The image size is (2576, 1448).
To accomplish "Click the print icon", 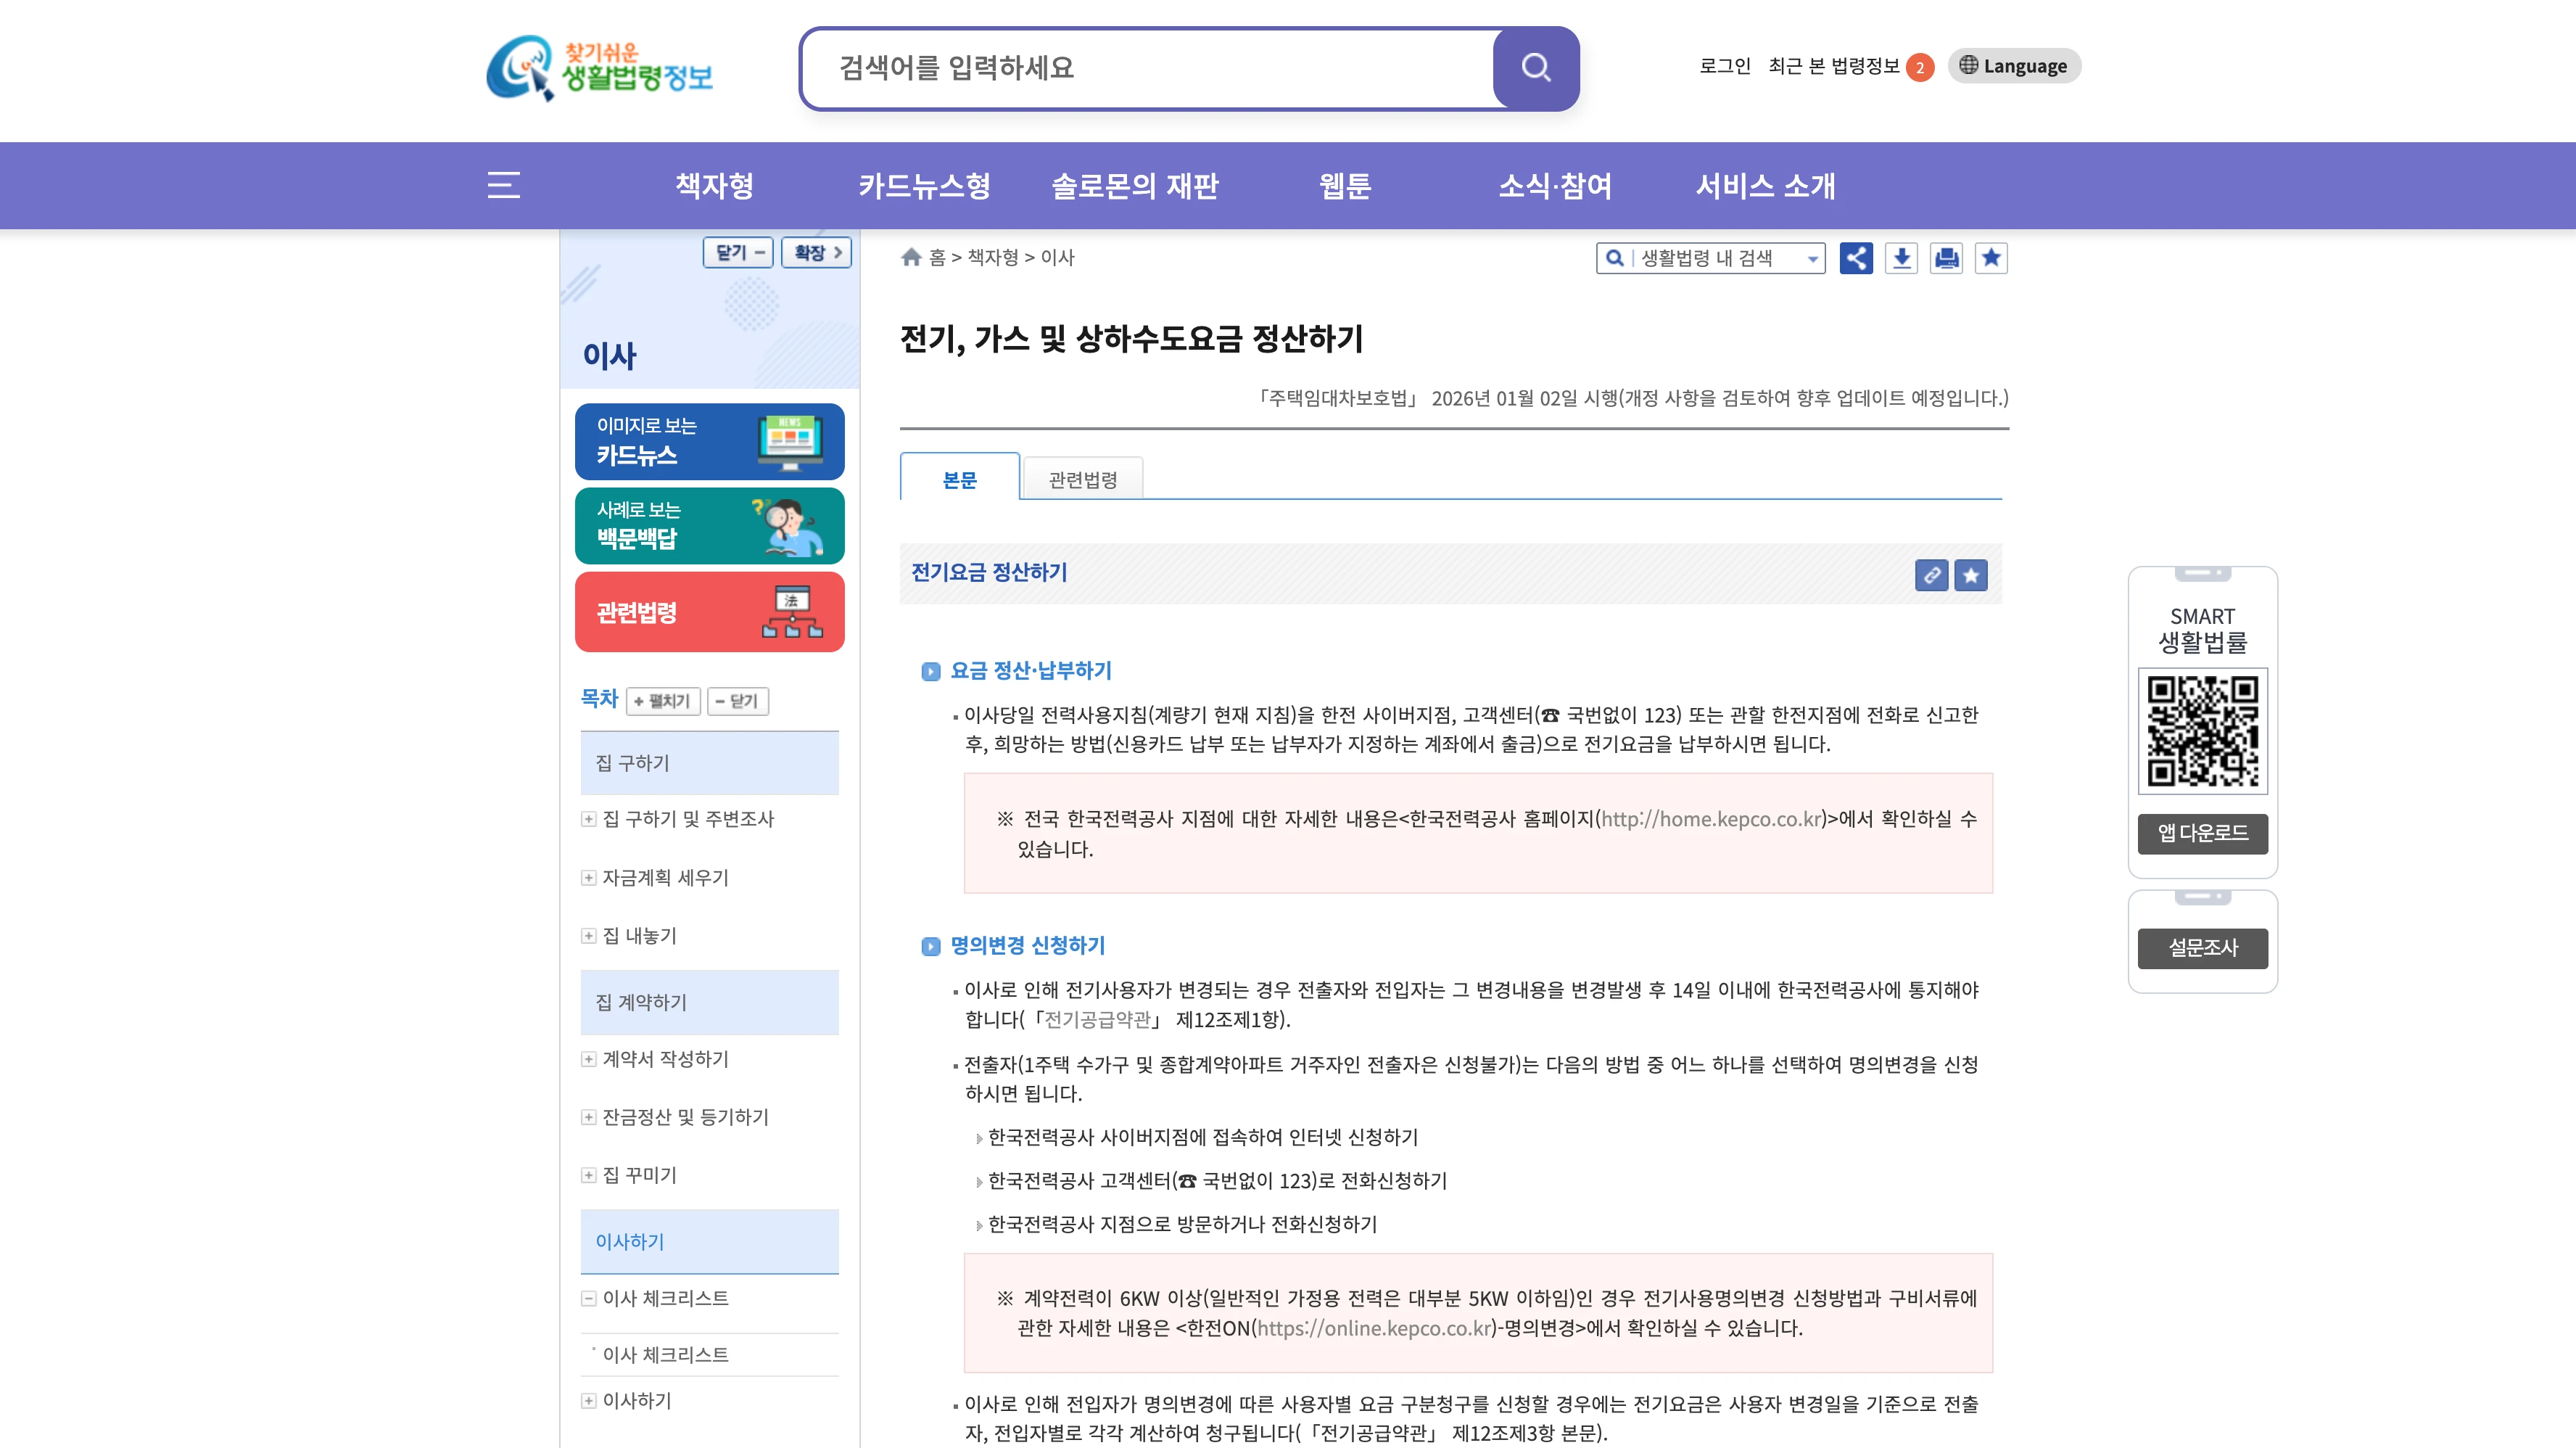I will (1946, 258).
